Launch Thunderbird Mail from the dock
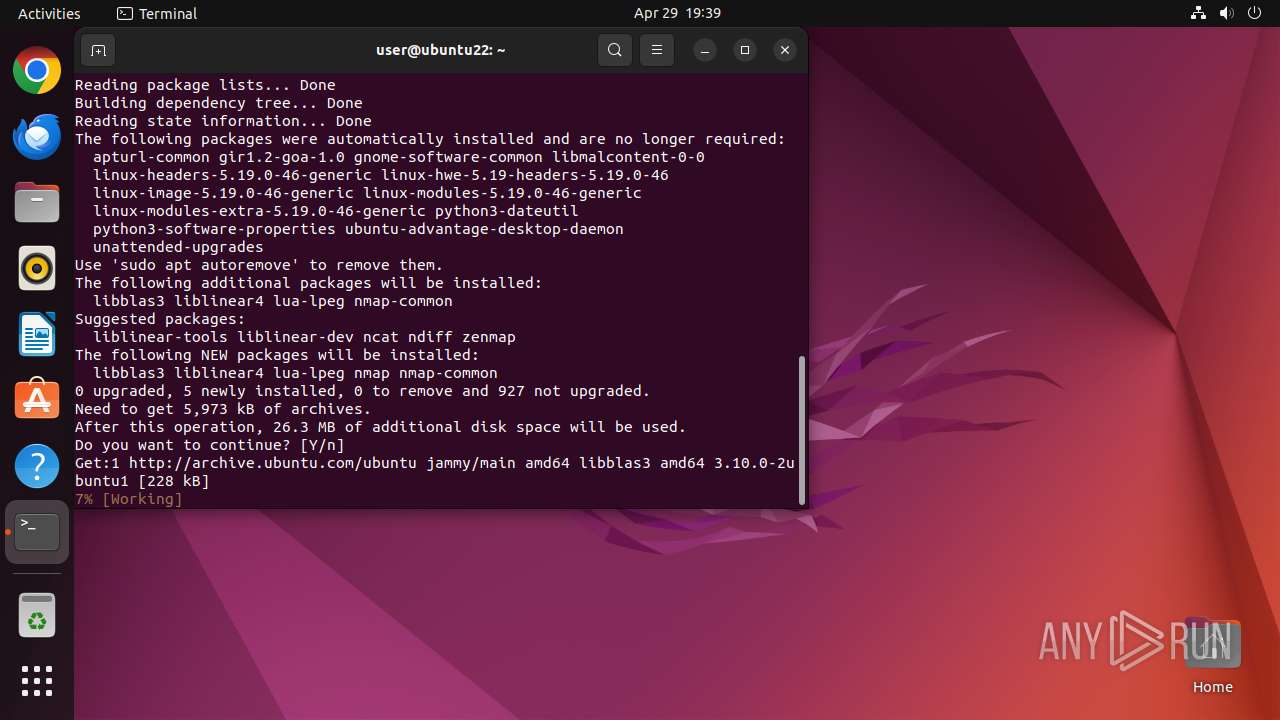1280x720 pixels. click(x=37, y=137)
